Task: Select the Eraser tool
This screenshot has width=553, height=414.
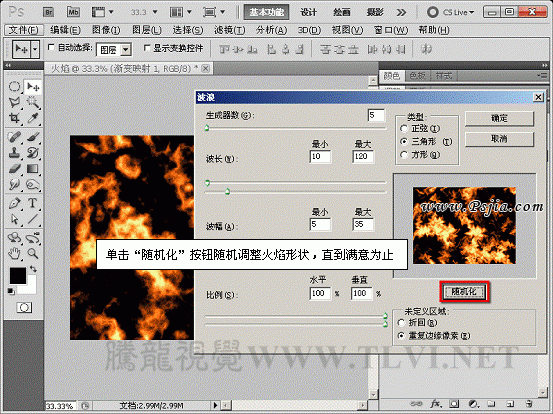Action: (x=14, y=169)
